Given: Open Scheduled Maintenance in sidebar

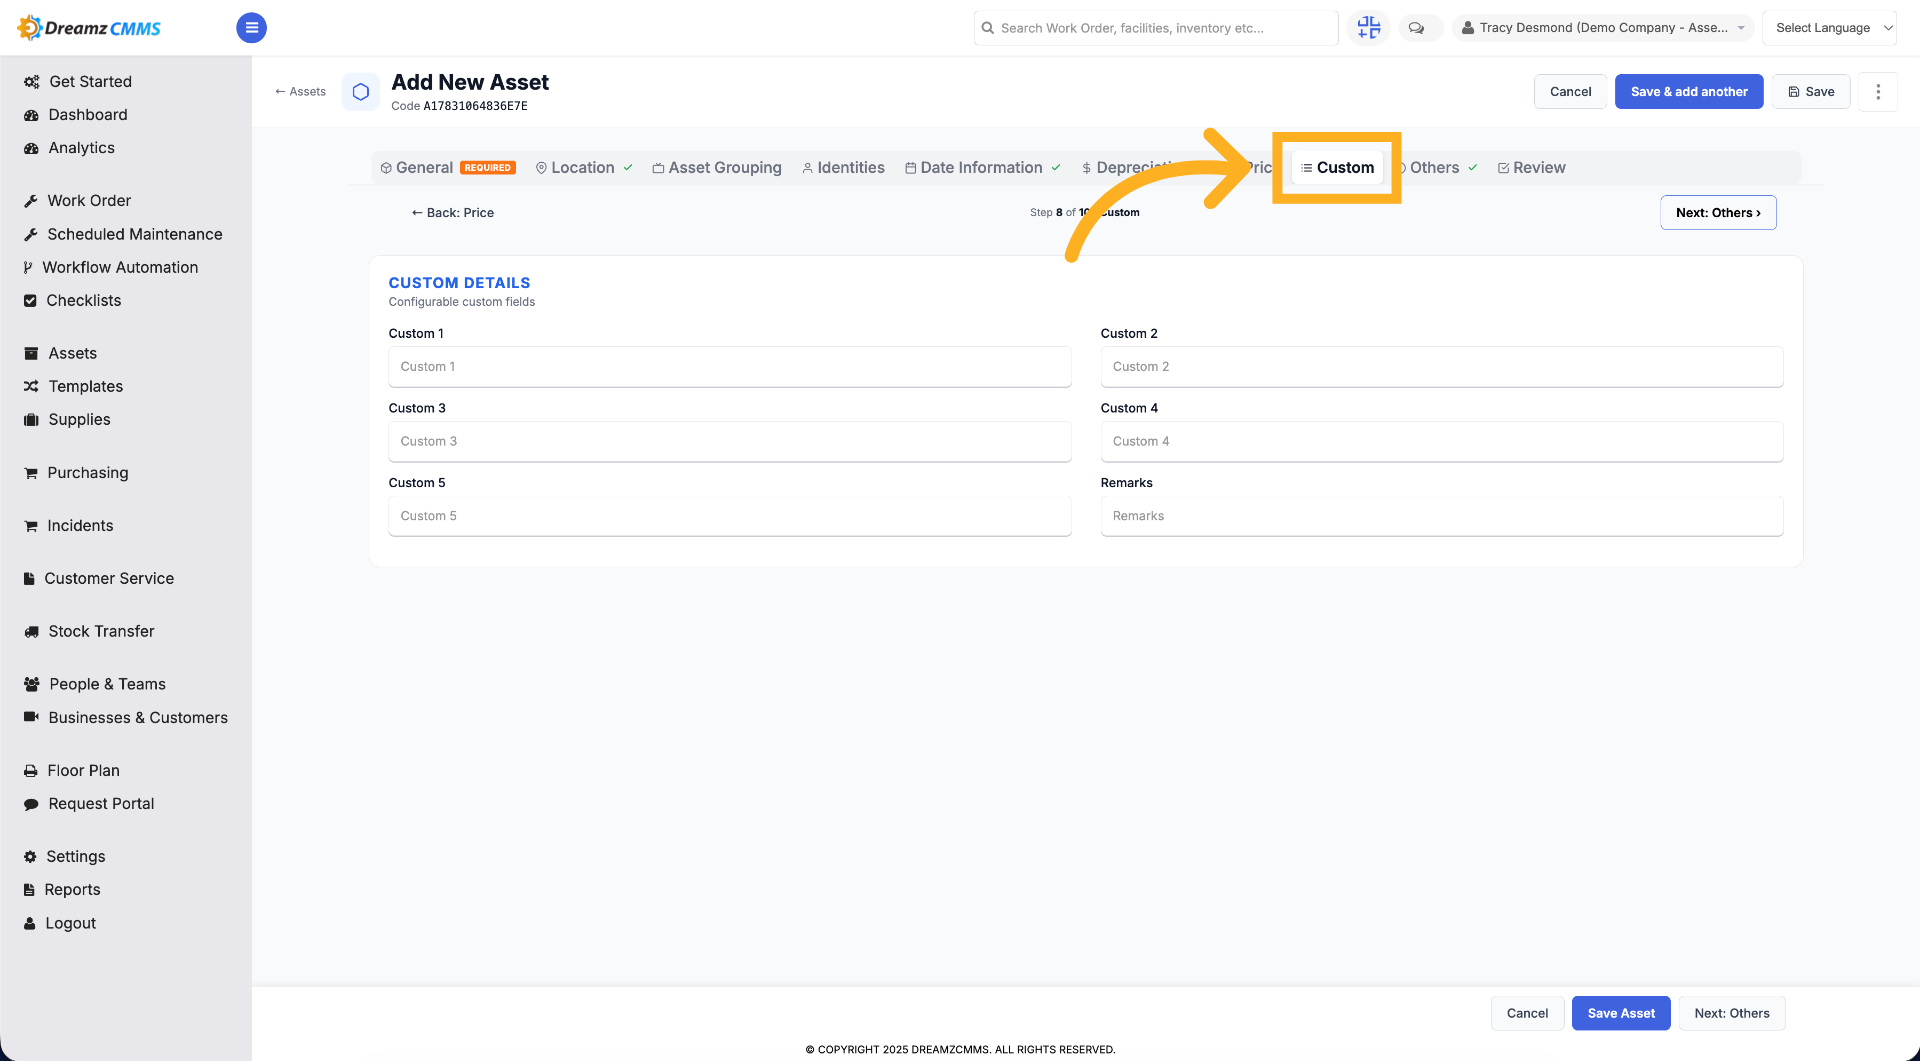Looking at the screenshot, I should (123, 233).
